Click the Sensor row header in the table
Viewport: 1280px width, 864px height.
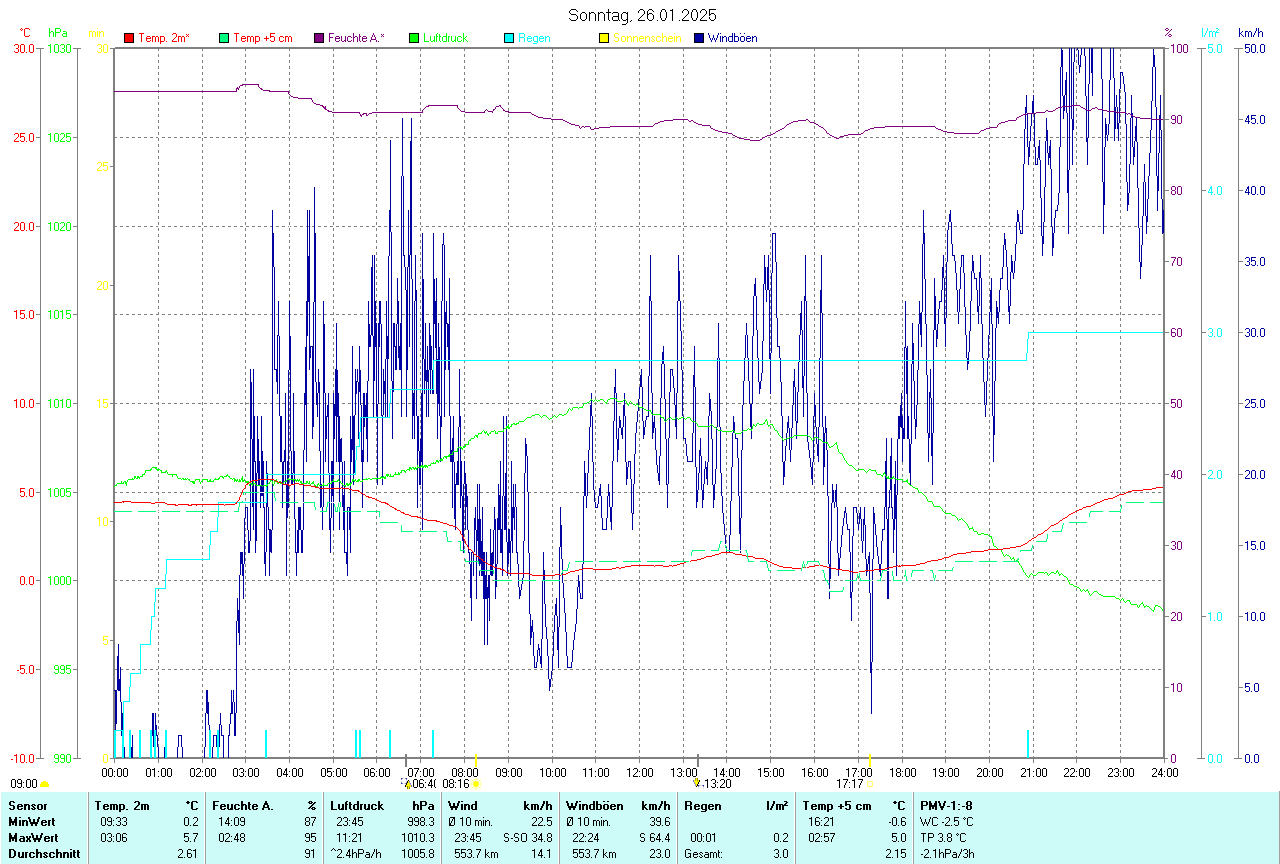[x=27, y=805]
